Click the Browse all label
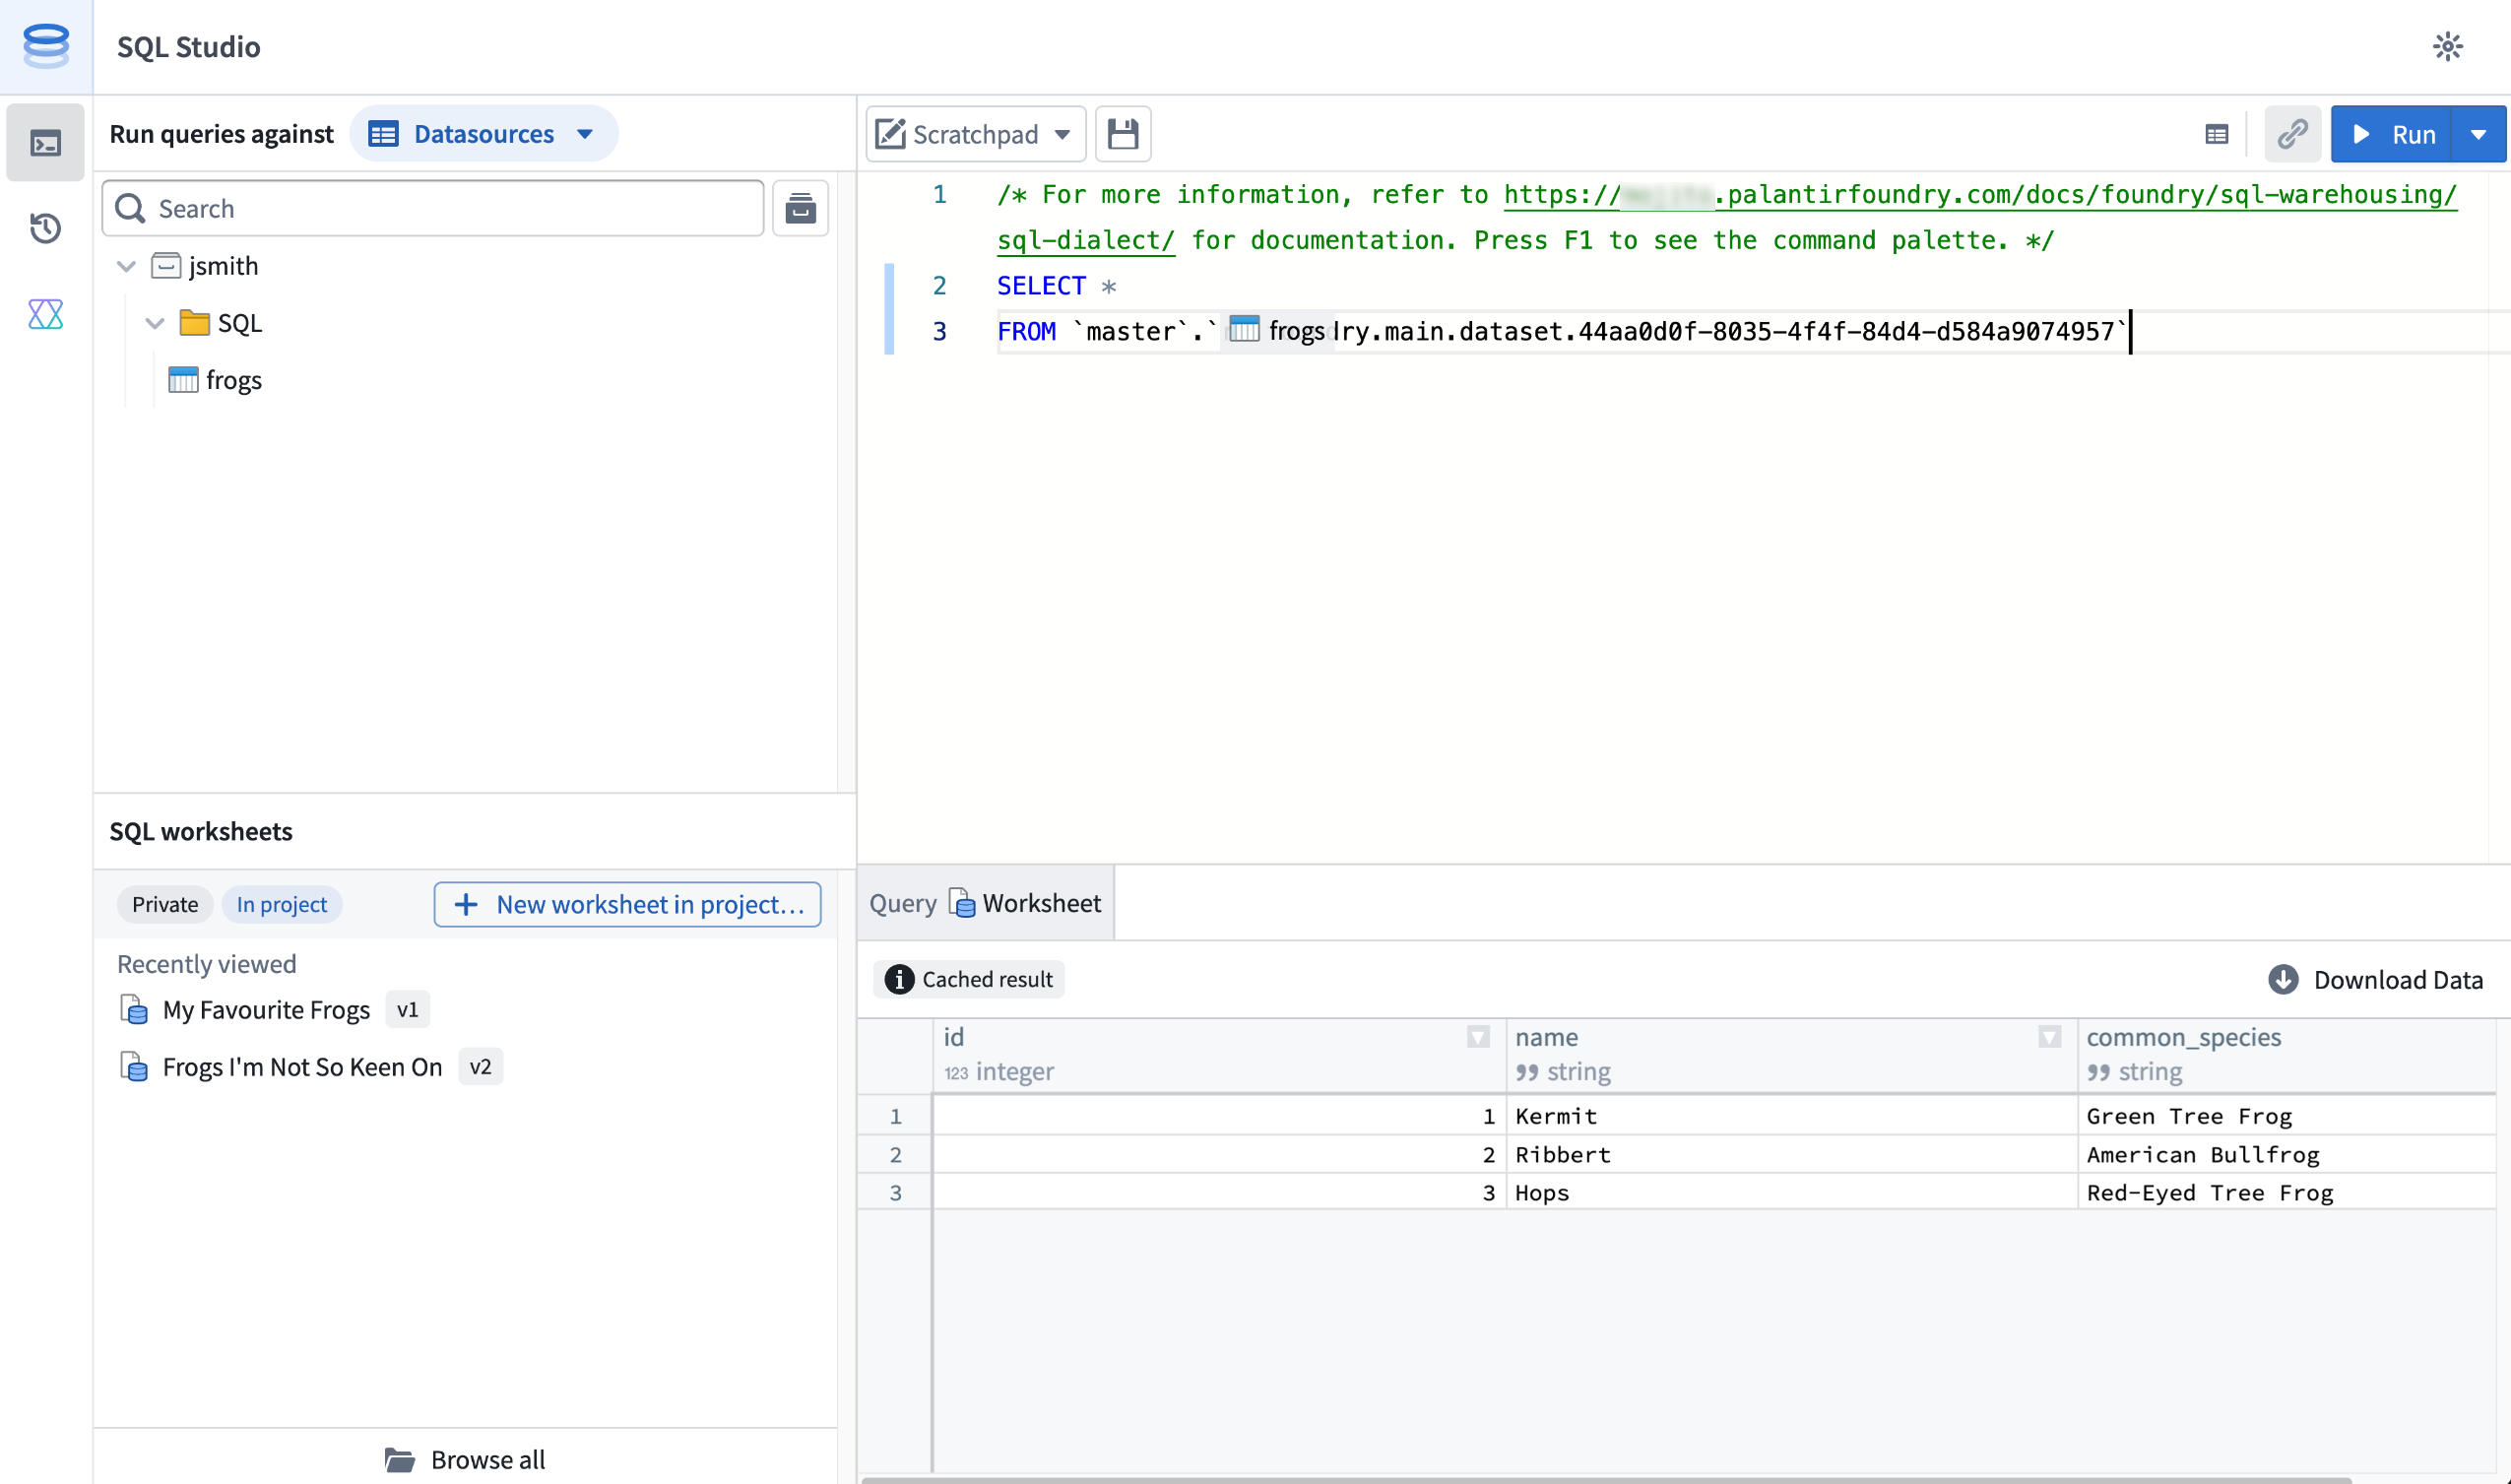The height and width of the screenshot is (1484, 2511). (x=488, y=1460)
